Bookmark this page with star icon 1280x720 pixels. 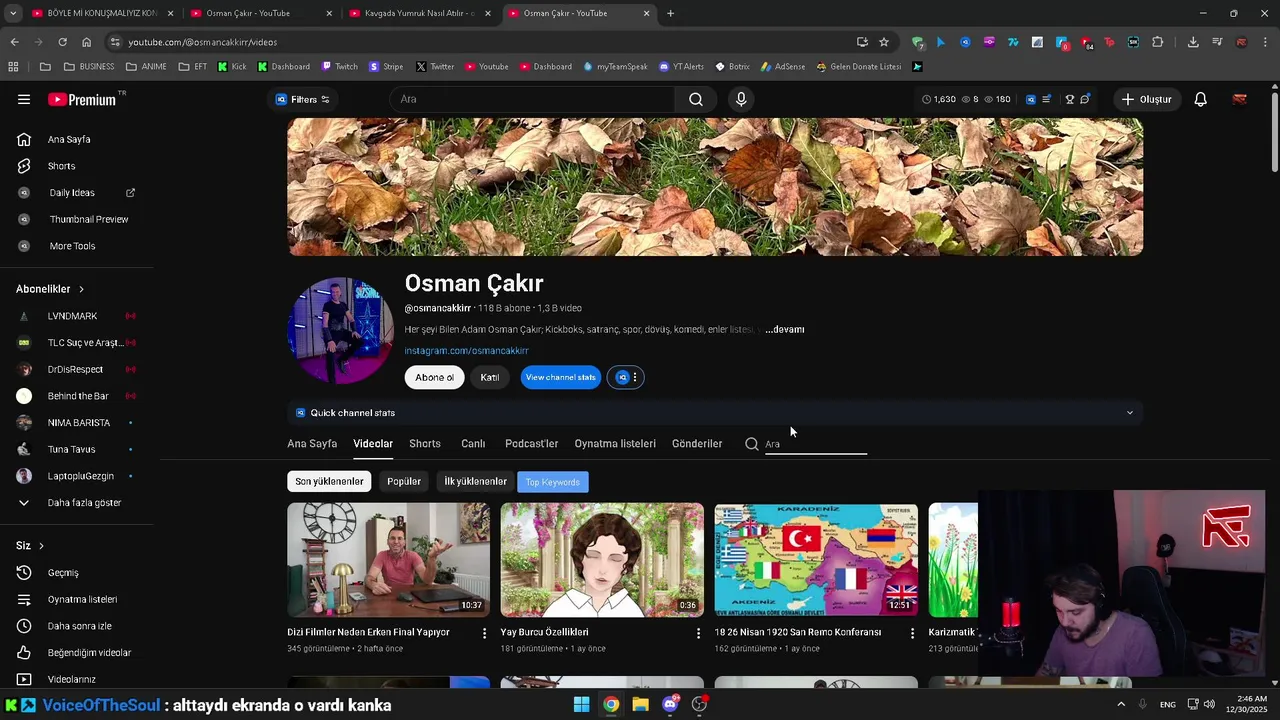(884, 42)
